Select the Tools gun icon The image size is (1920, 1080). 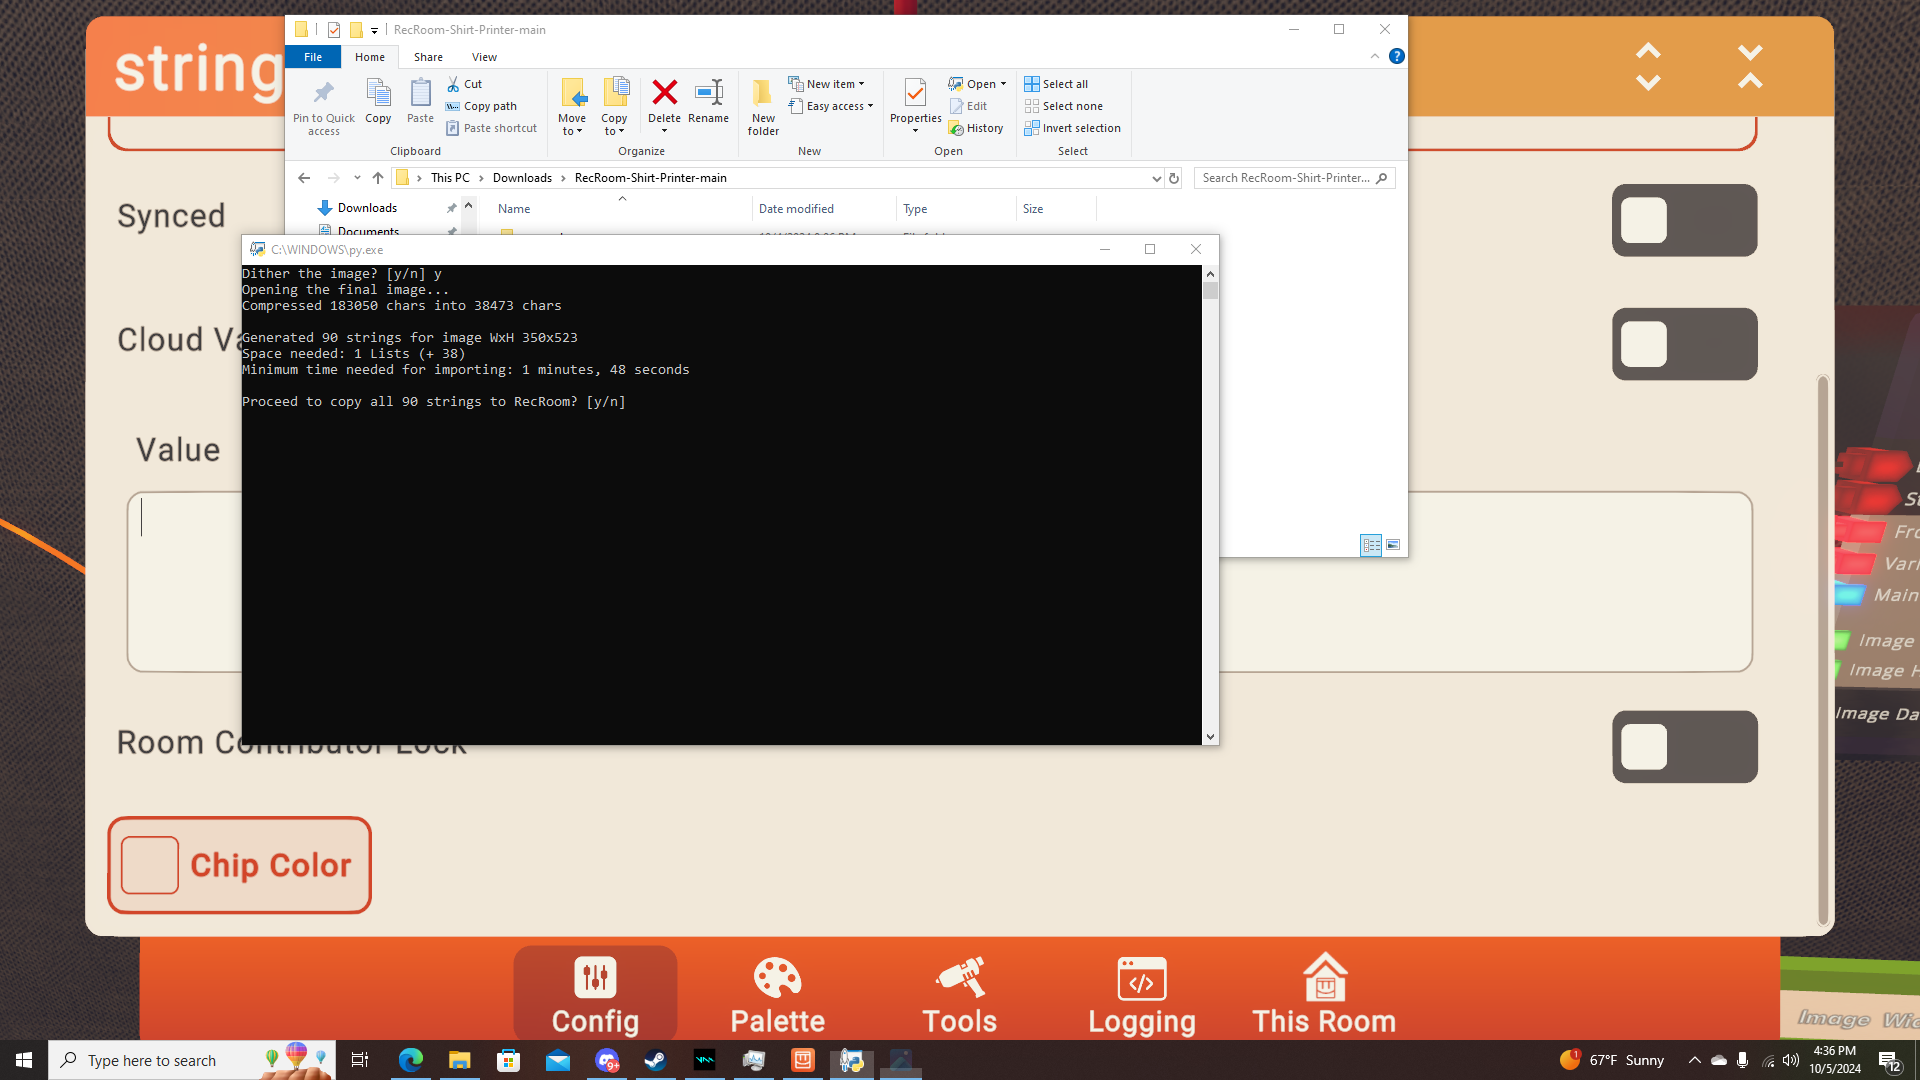point(959,978)
